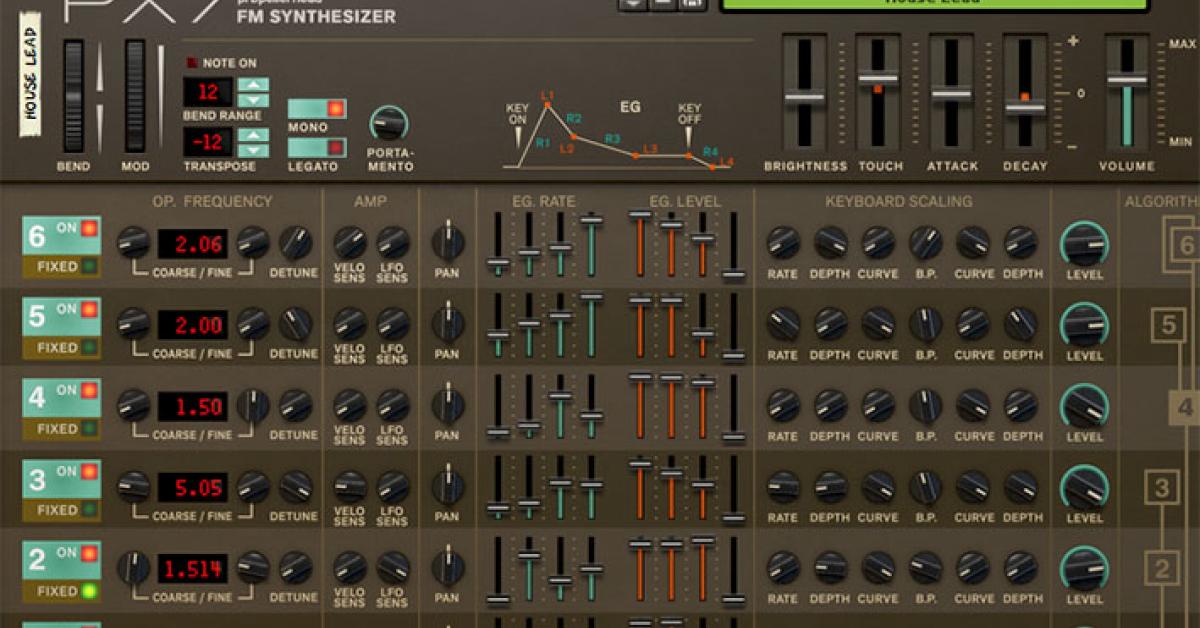
Task: Click operator 3 Velo Sens knob
Action: tap(349, 486)
